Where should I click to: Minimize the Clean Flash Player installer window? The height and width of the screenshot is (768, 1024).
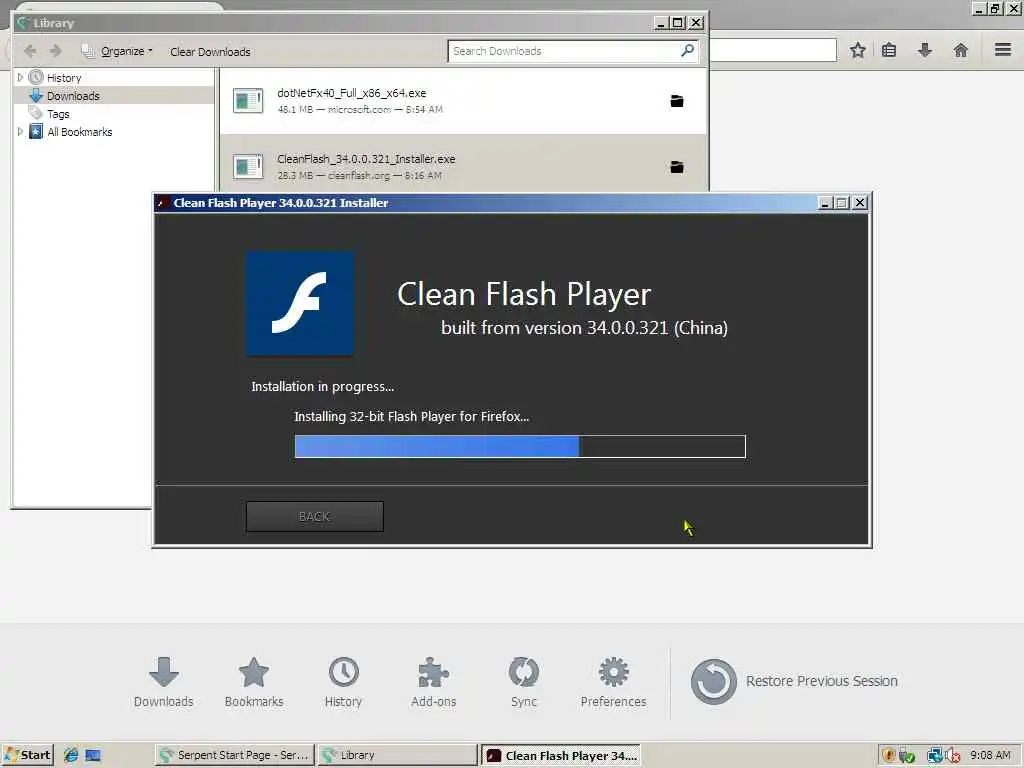click(x=825, y=203)
